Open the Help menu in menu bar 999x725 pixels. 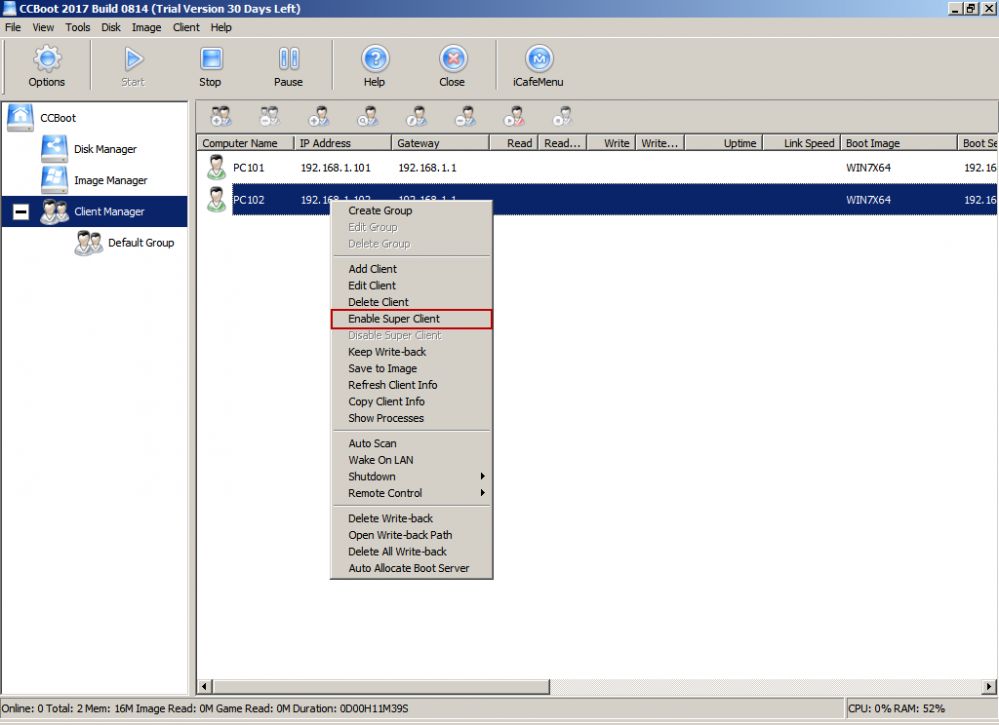coord(221,27)
